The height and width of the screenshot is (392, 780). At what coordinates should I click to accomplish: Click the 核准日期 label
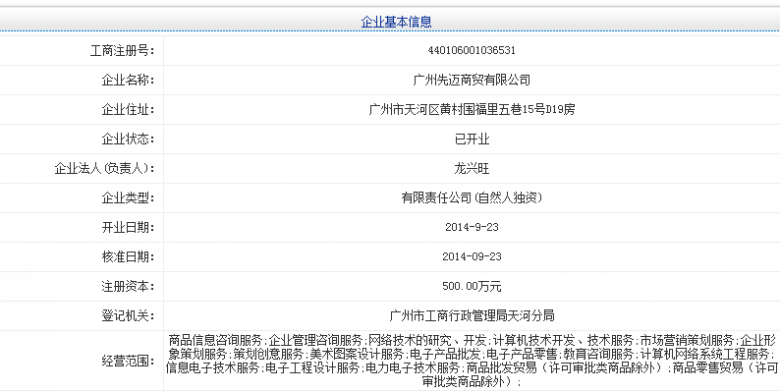click(128, 257)
